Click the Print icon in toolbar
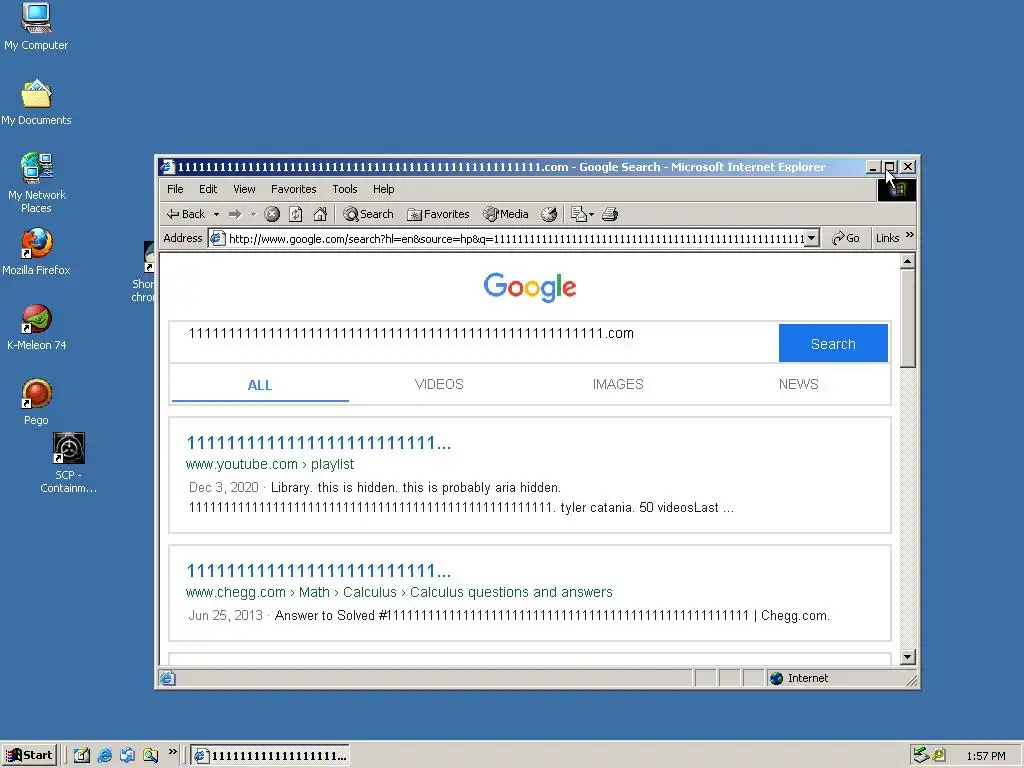 610,214
